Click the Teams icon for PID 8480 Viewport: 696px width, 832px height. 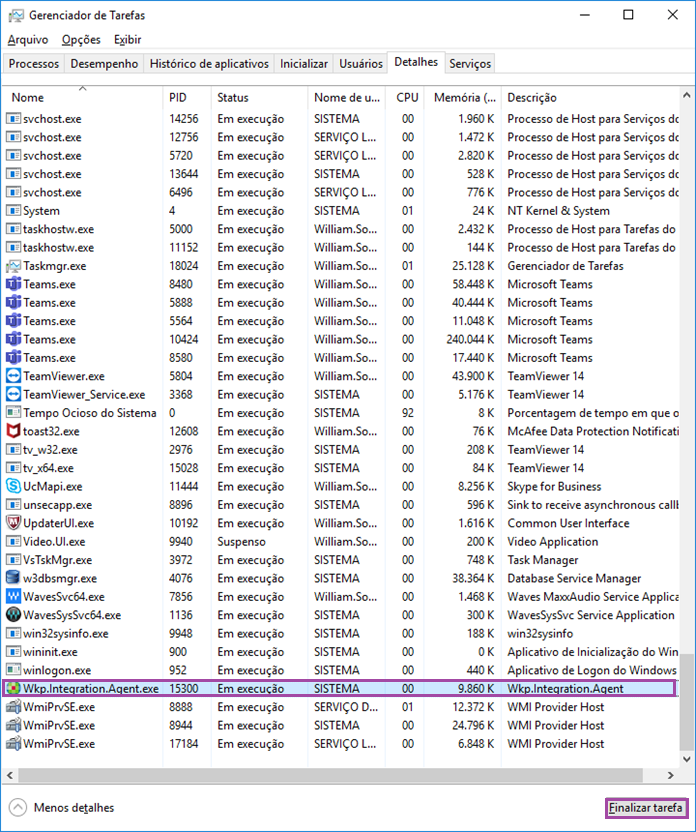click(13, 284)
